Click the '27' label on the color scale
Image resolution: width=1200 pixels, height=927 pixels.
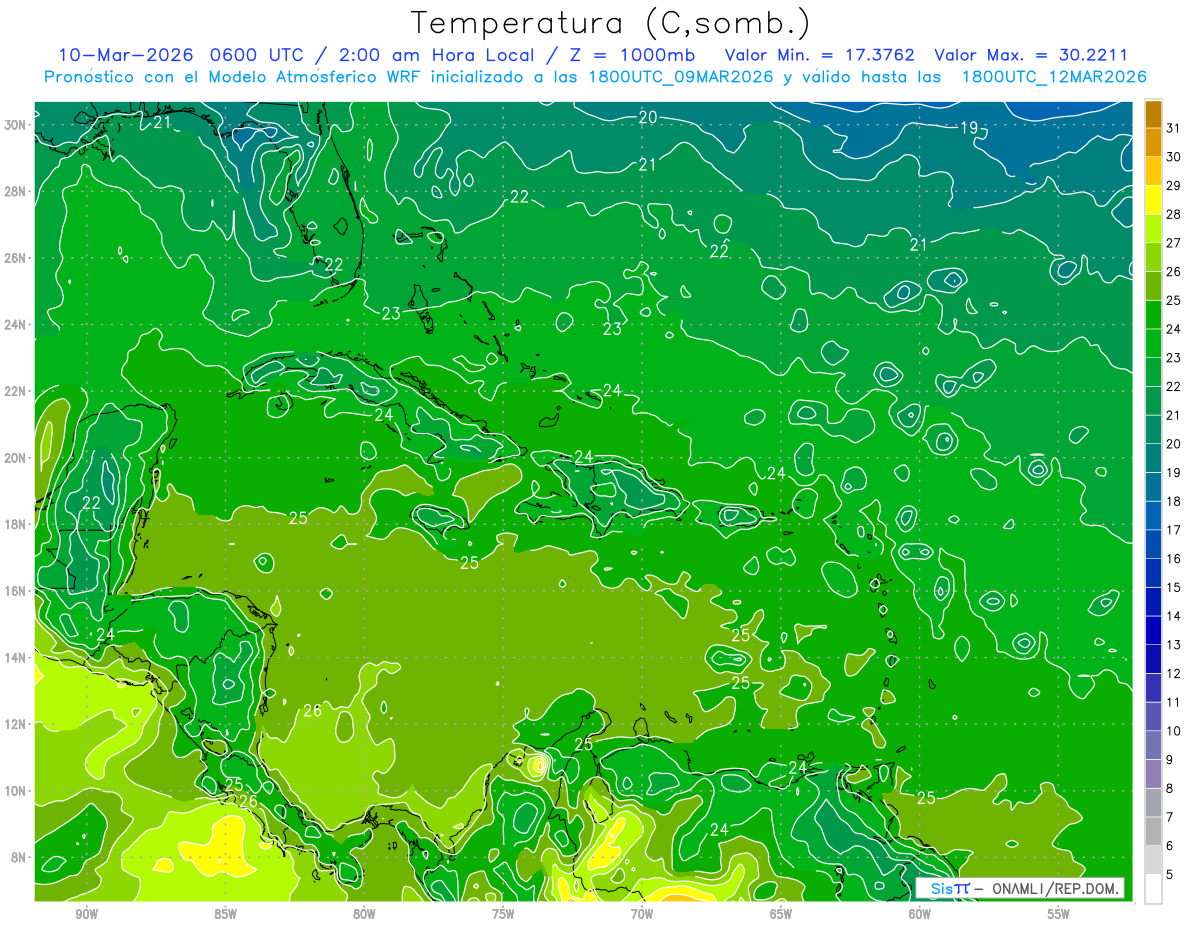point(1174,242)
